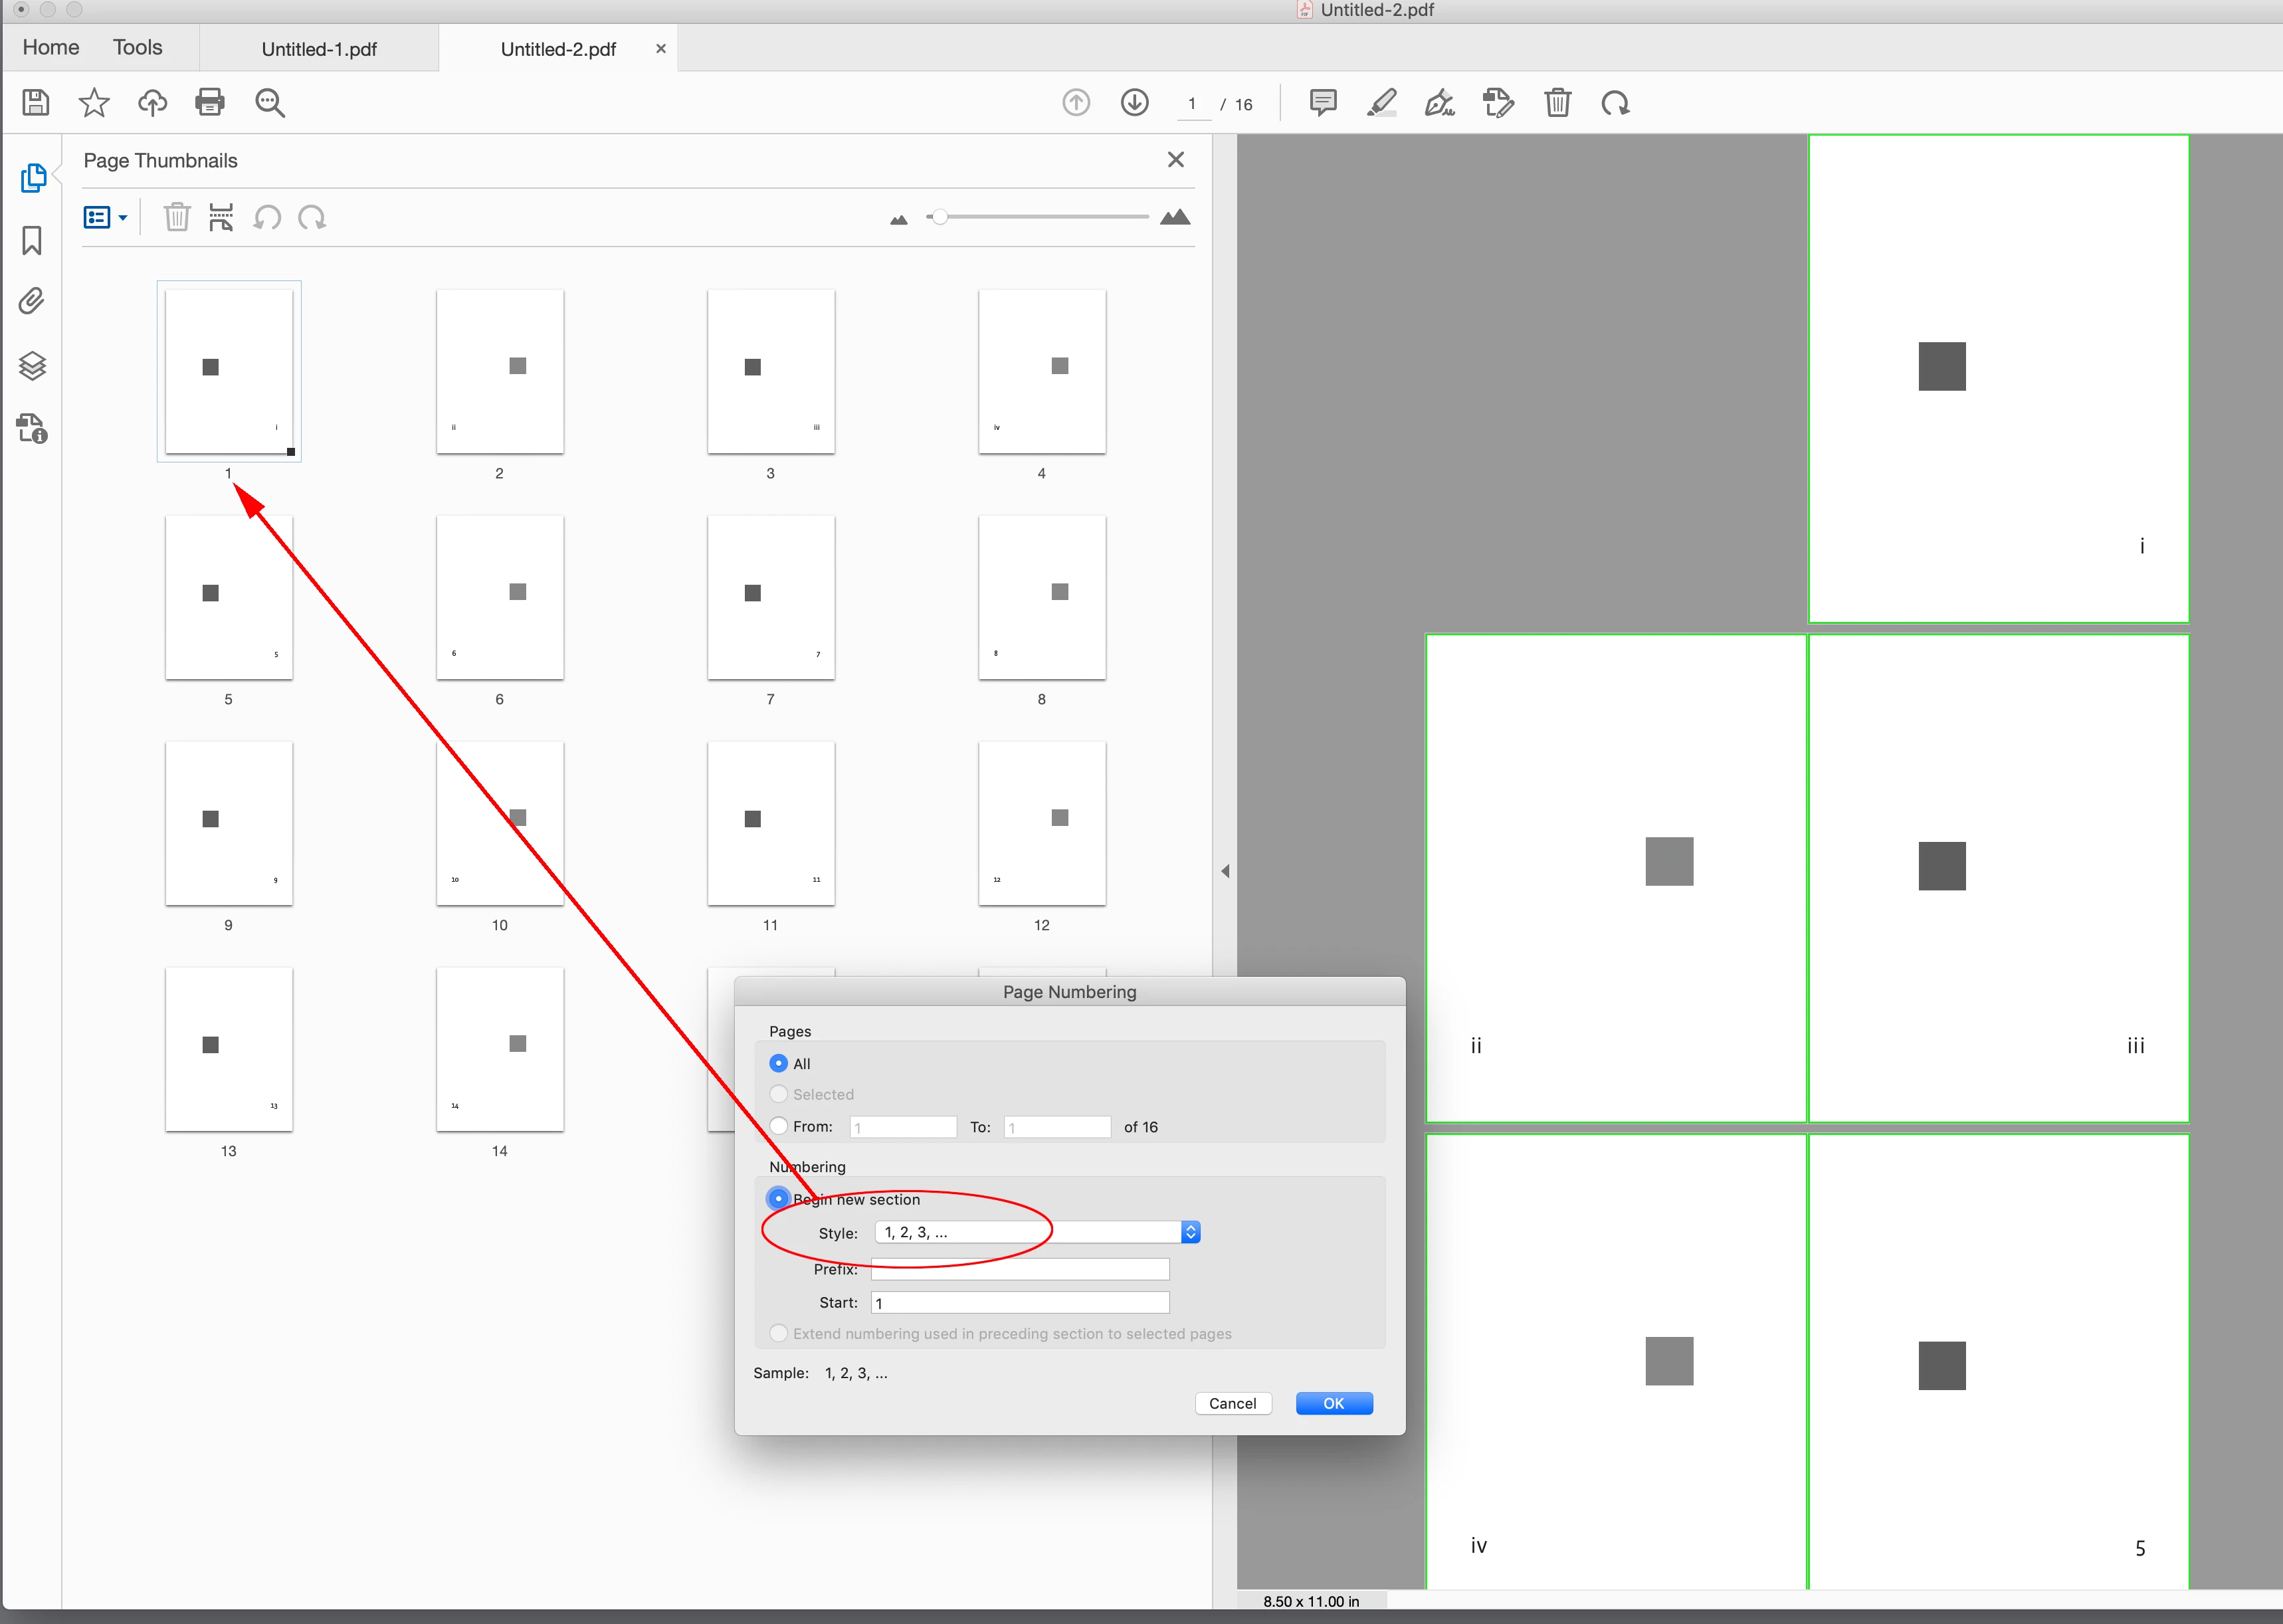
Task: Go to next page arrow
Action: (x=1134, y=102)
